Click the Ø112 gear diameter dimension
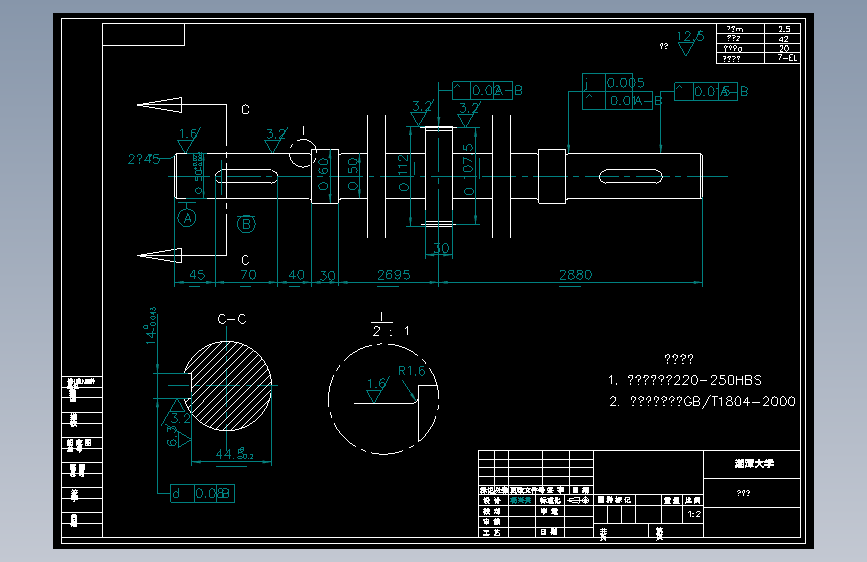This screenshot has width=867, height=562. pos(404,173)
